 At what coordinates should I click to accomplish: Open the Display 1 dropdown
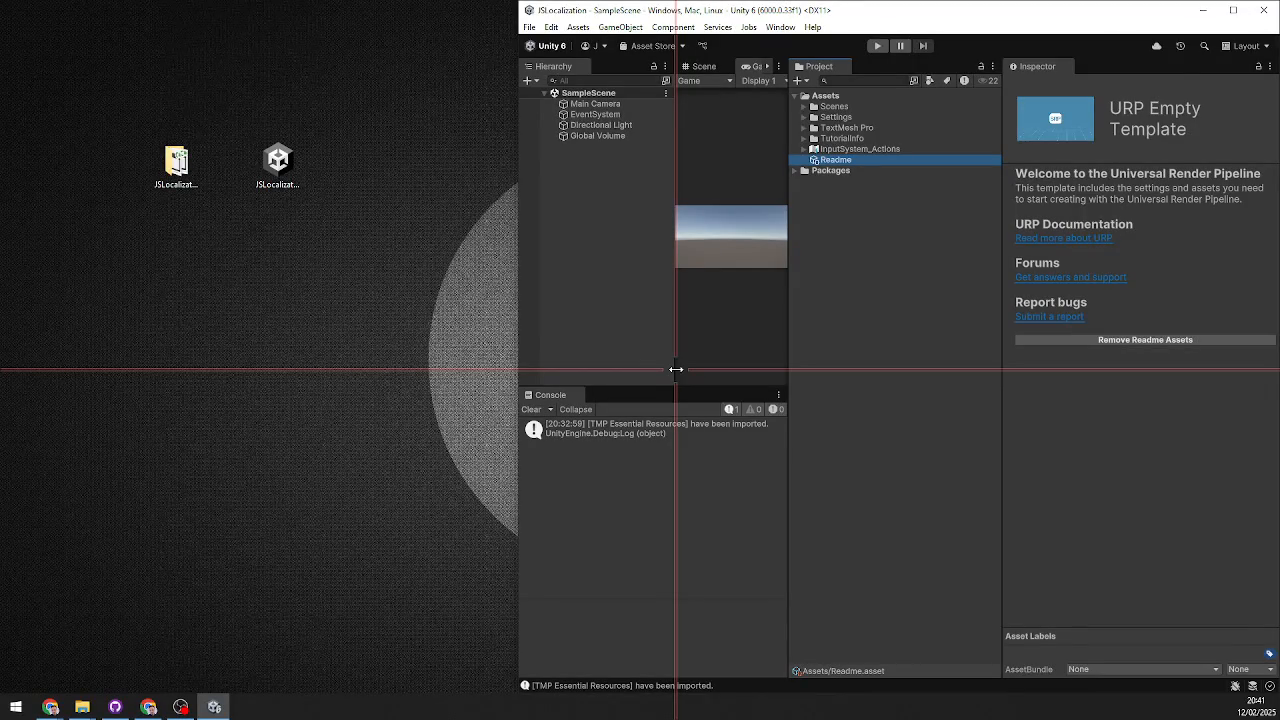click(x=762, y=81)
